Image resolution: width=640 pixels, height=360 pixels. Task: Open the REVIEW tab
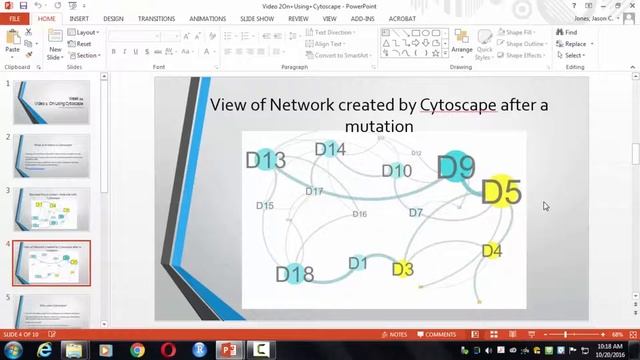(x=298, y=19)
